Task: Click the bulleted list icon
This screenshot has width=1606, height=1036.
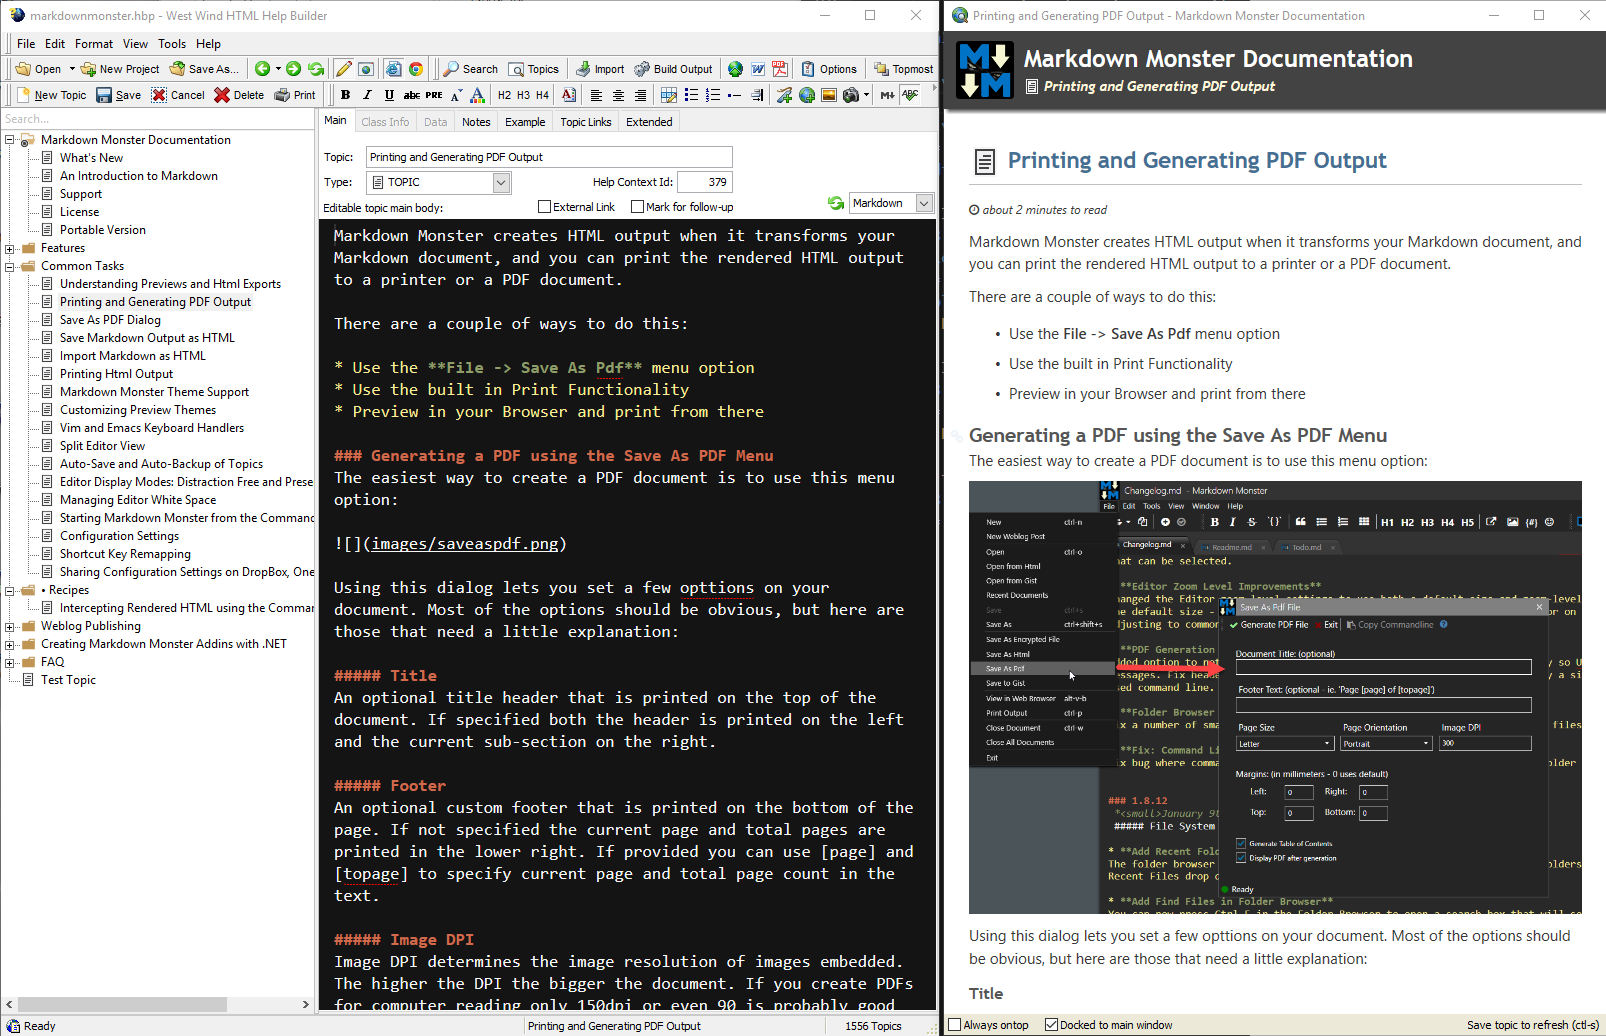Action: 691,95
